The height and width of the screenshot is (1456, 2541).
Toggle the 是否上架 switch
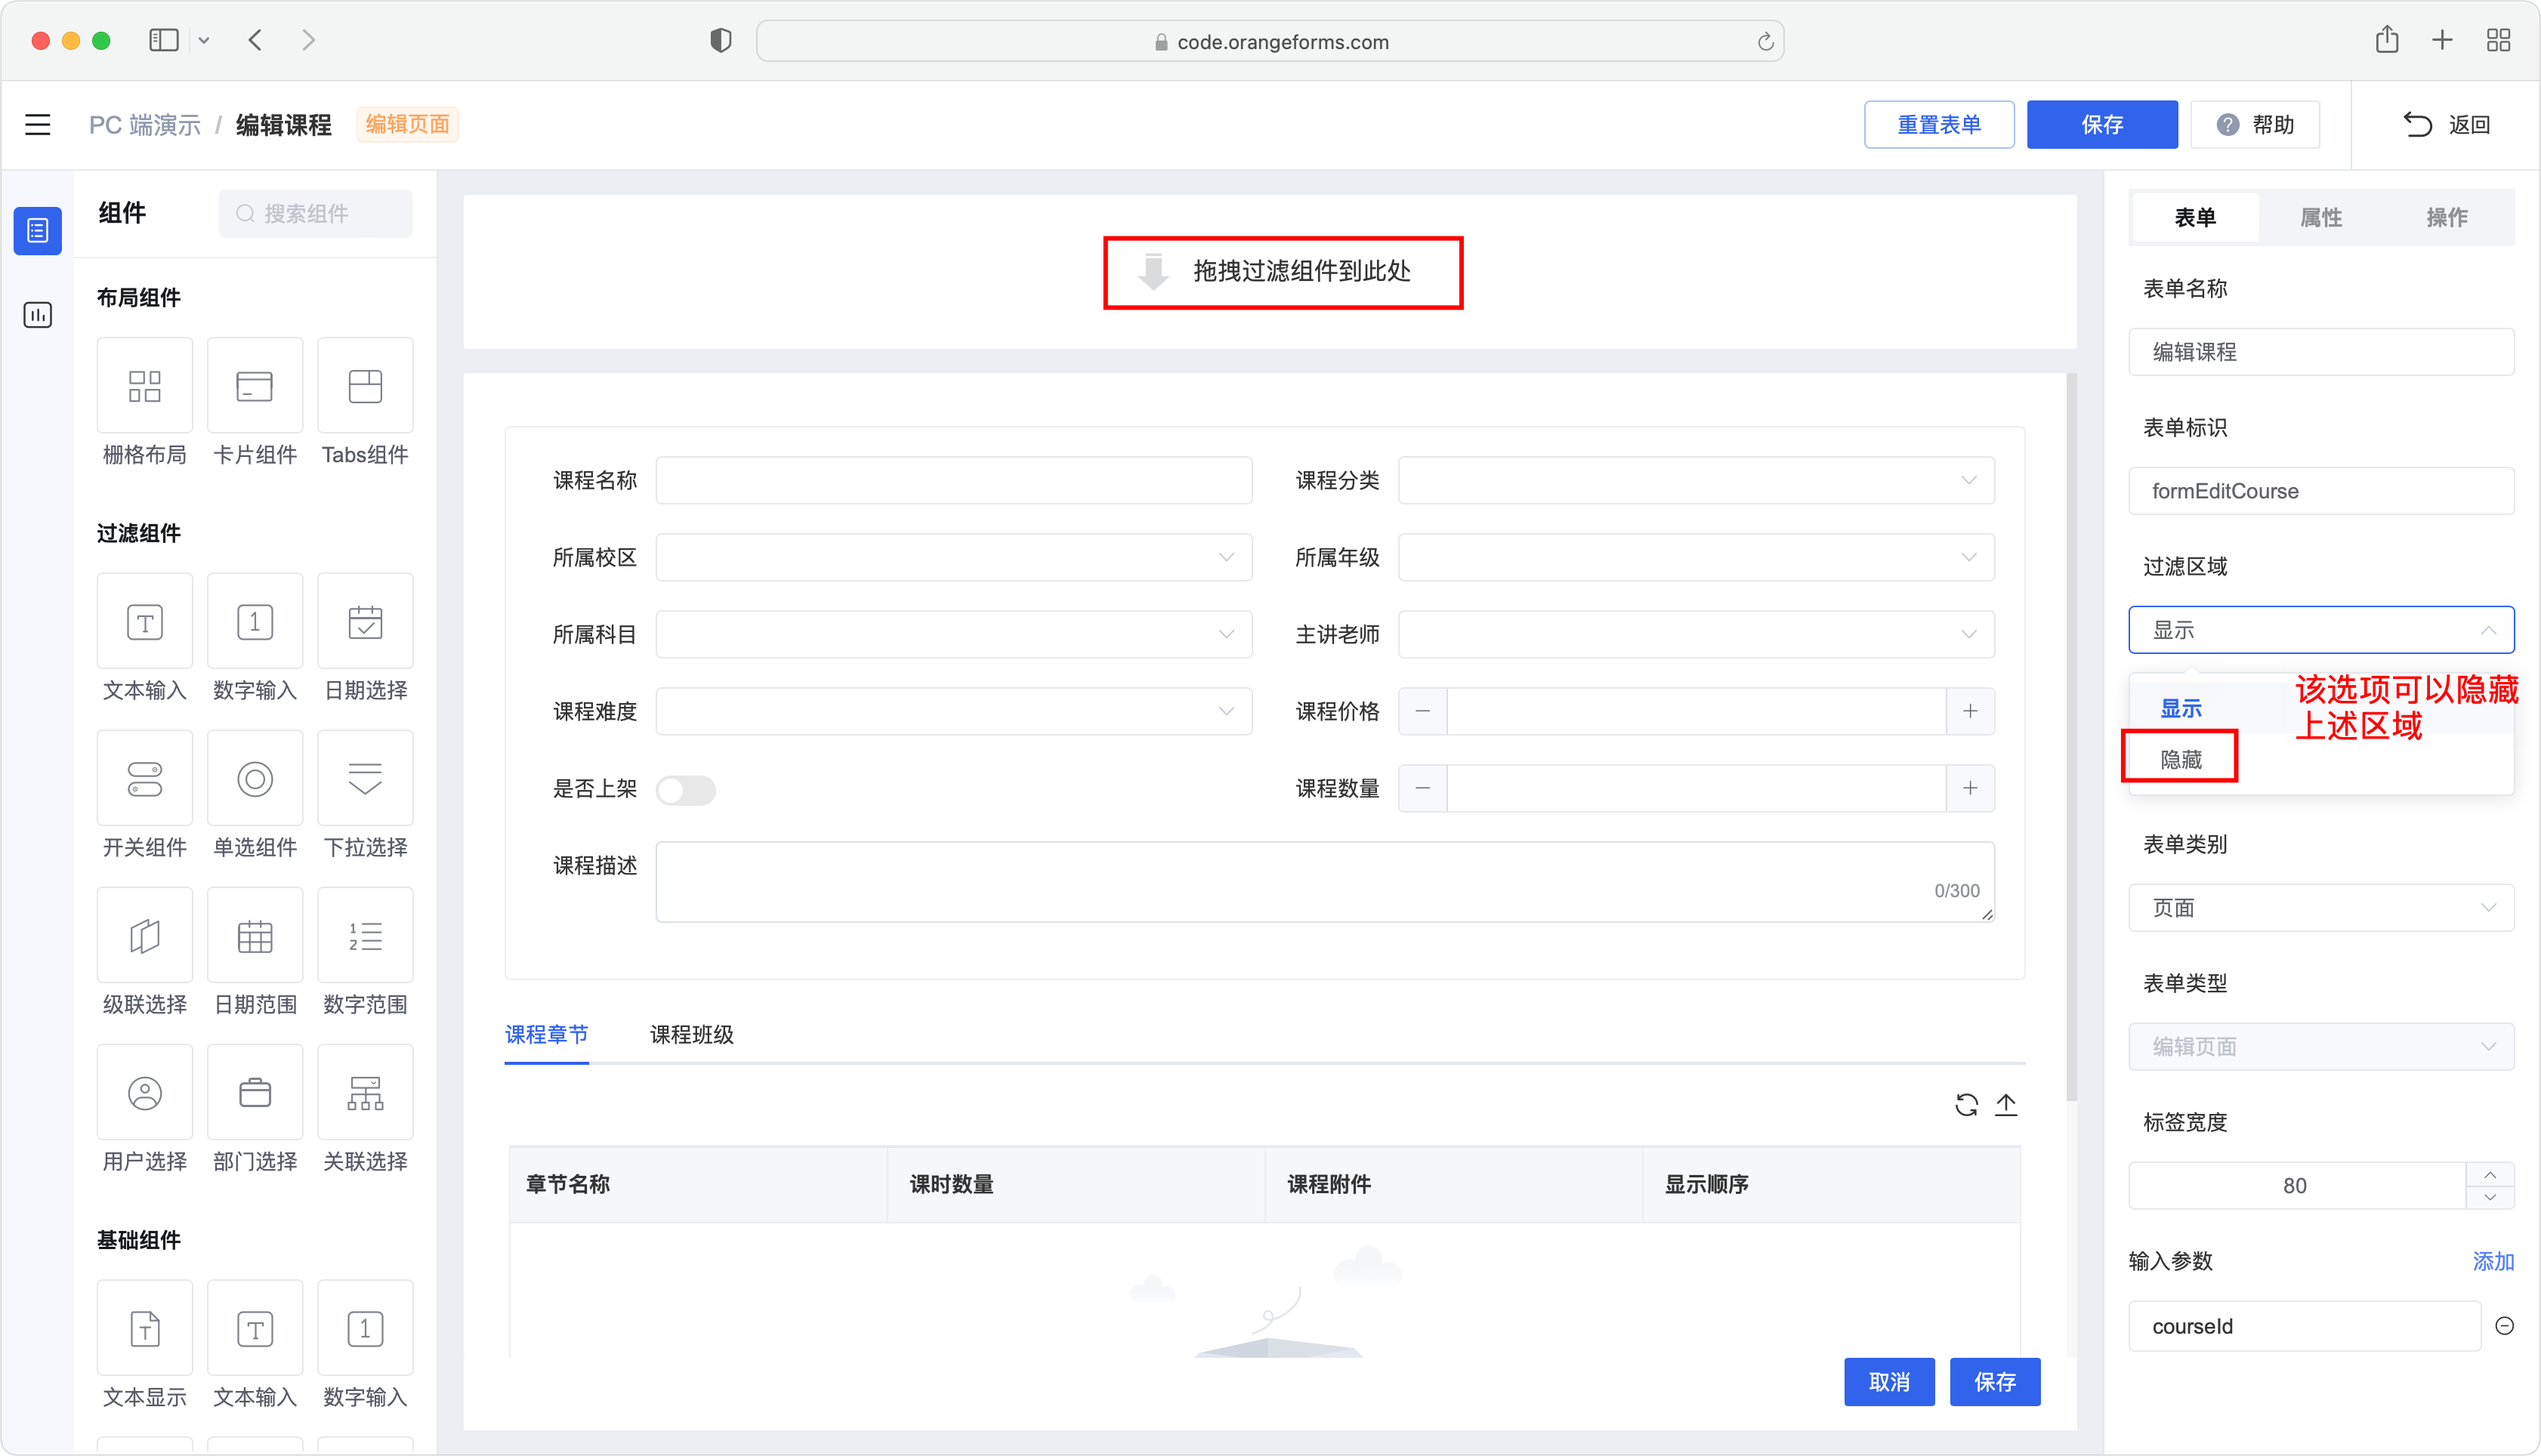point(686,790)
